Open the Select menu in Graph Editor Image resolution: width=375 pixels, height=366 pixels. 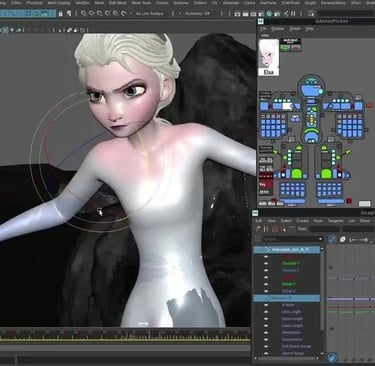coord(286,221)
